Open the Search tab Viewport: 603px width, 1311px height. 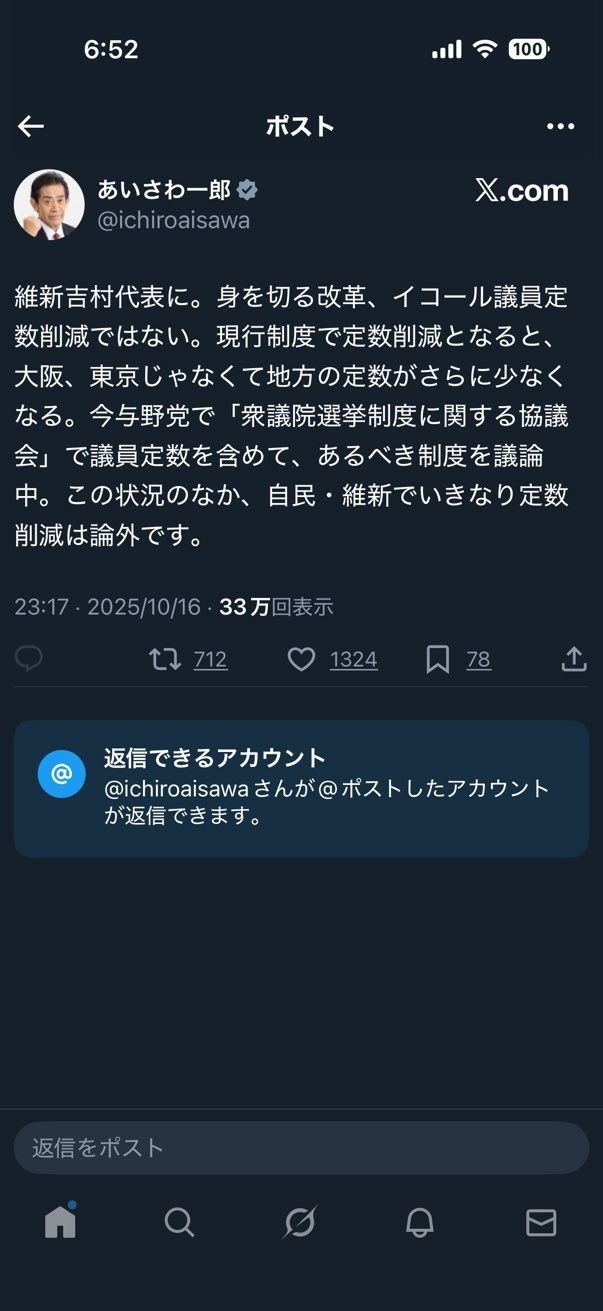179,1222
